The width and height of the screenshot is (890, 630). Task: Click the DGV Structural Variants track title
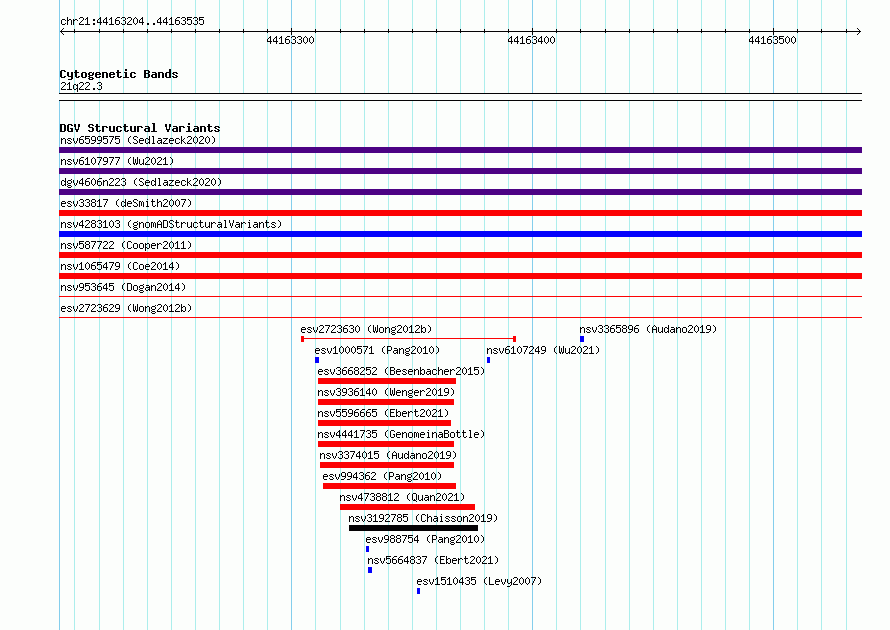coord(140,128)
